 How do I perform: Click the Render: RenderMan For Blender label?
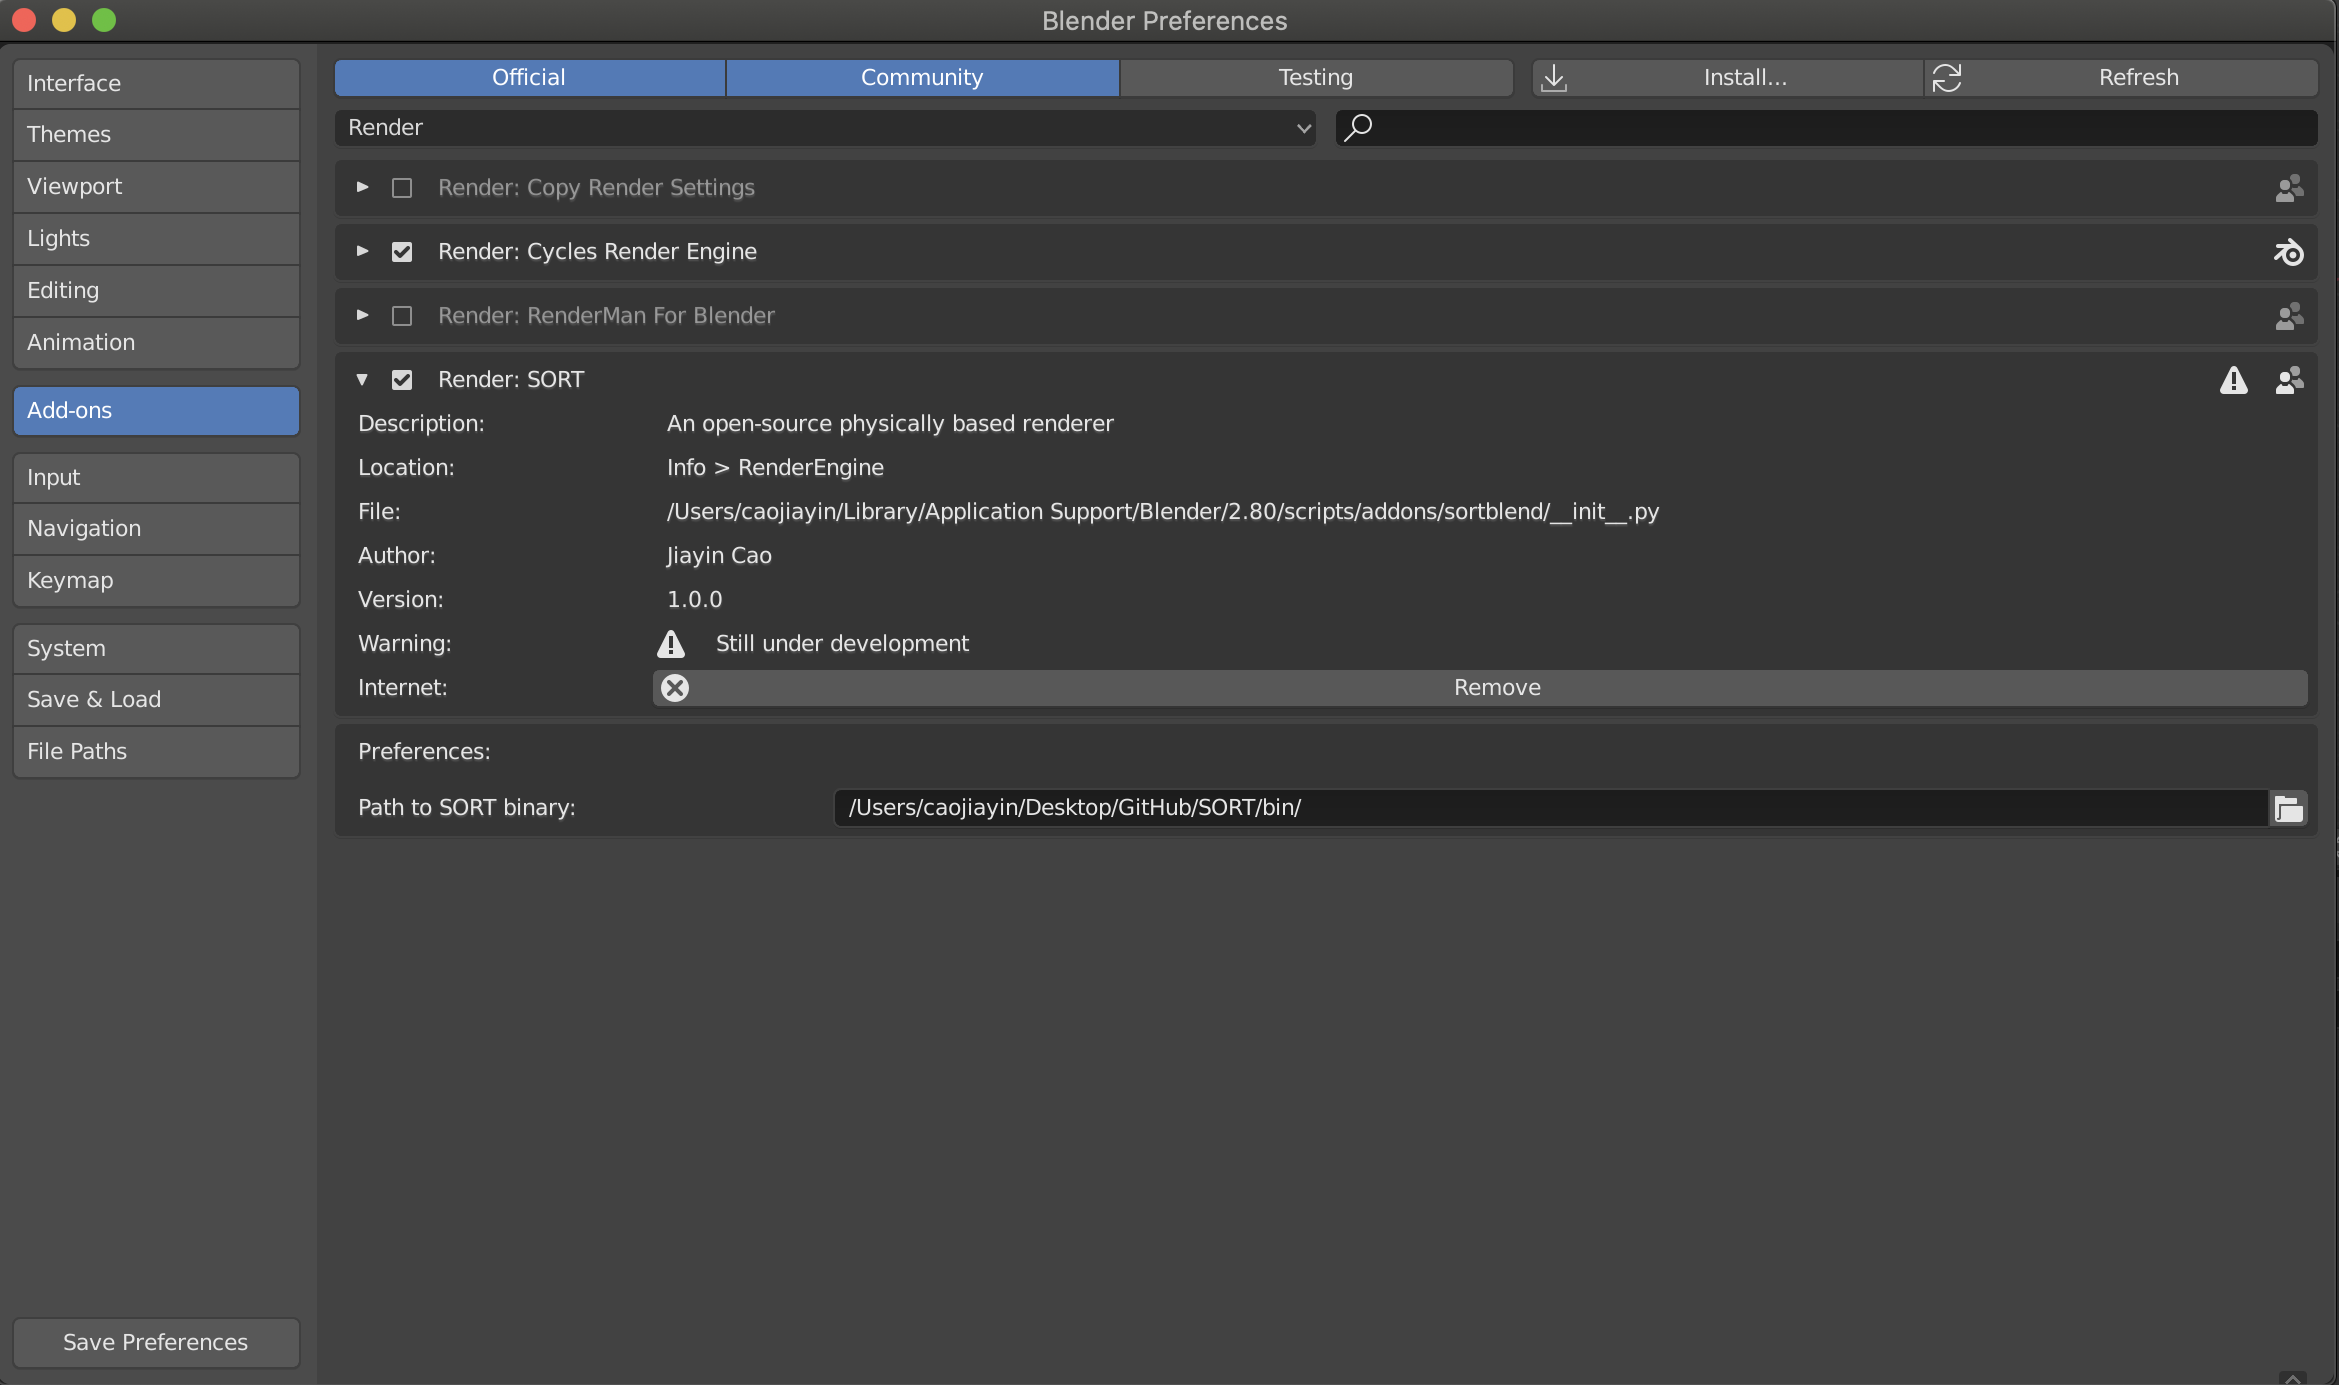point(606,316)
